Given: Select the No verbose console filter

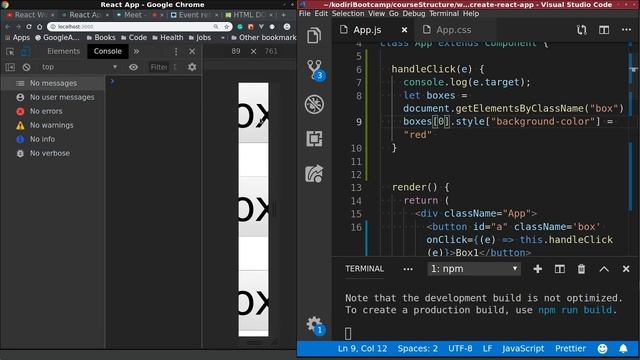Looking at the screenshot, I should tap(53, 153).
